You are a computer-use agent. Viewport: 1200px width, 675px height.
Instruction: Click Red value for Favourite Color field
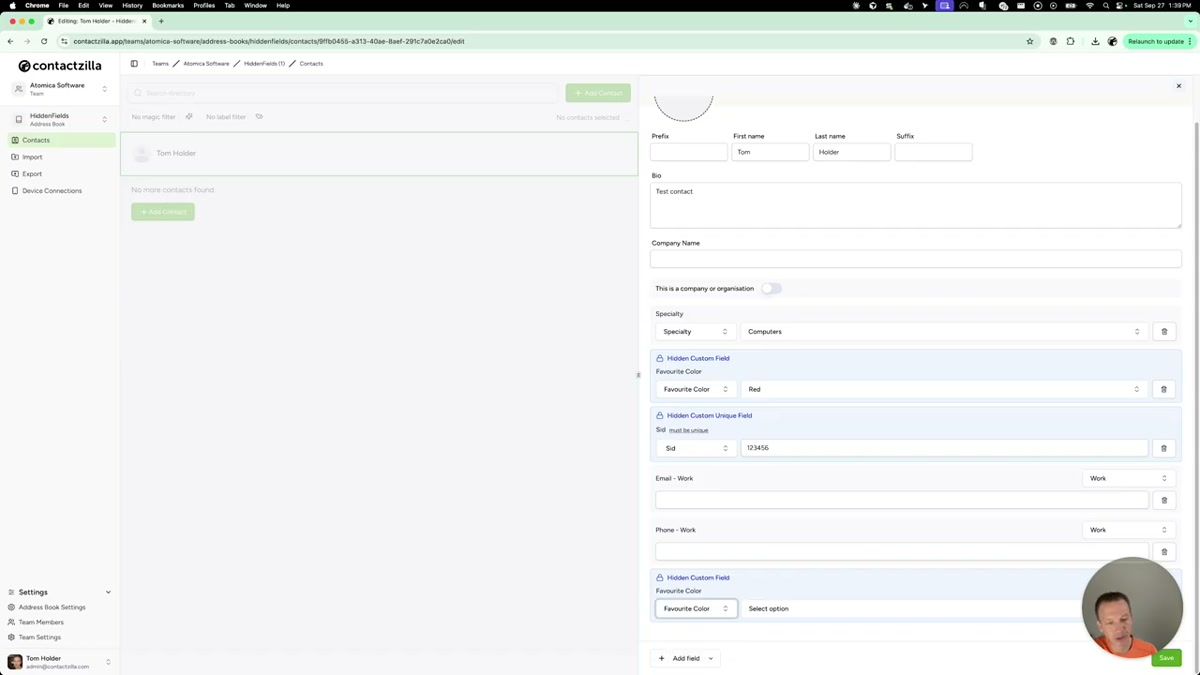pyautogui.click(x=943, y=389)
